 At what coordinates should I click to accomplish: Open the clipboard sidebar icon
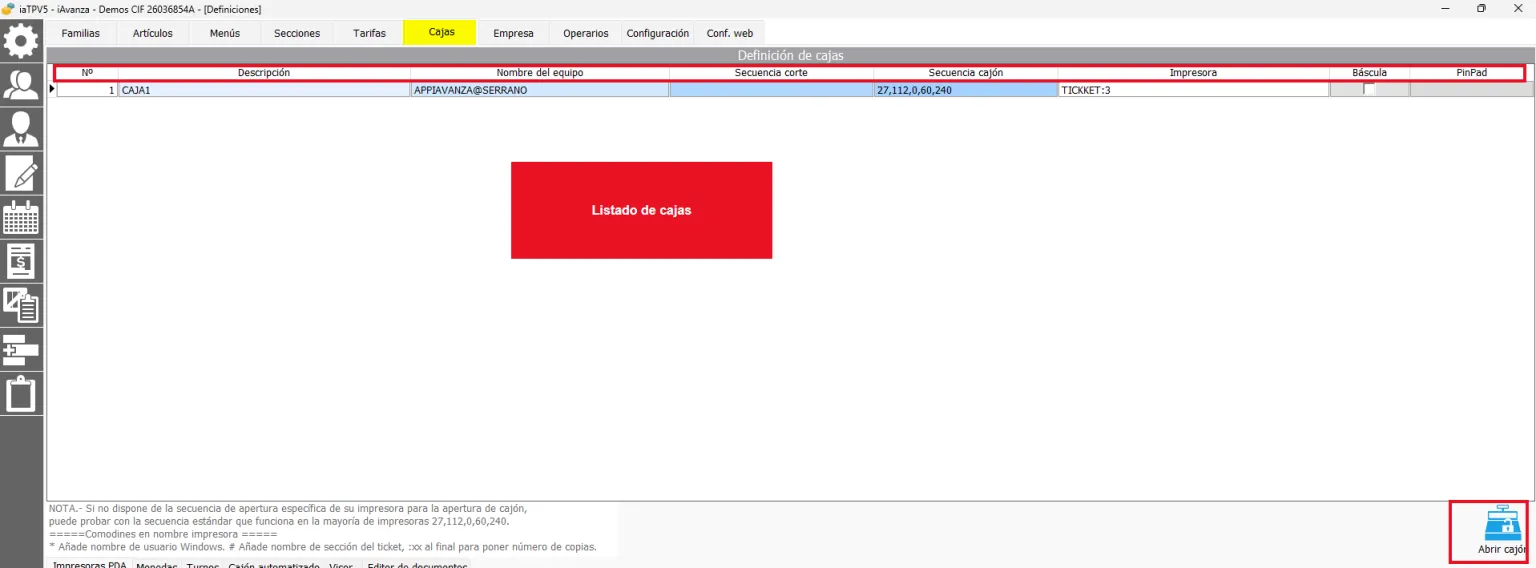coord(21,393)
